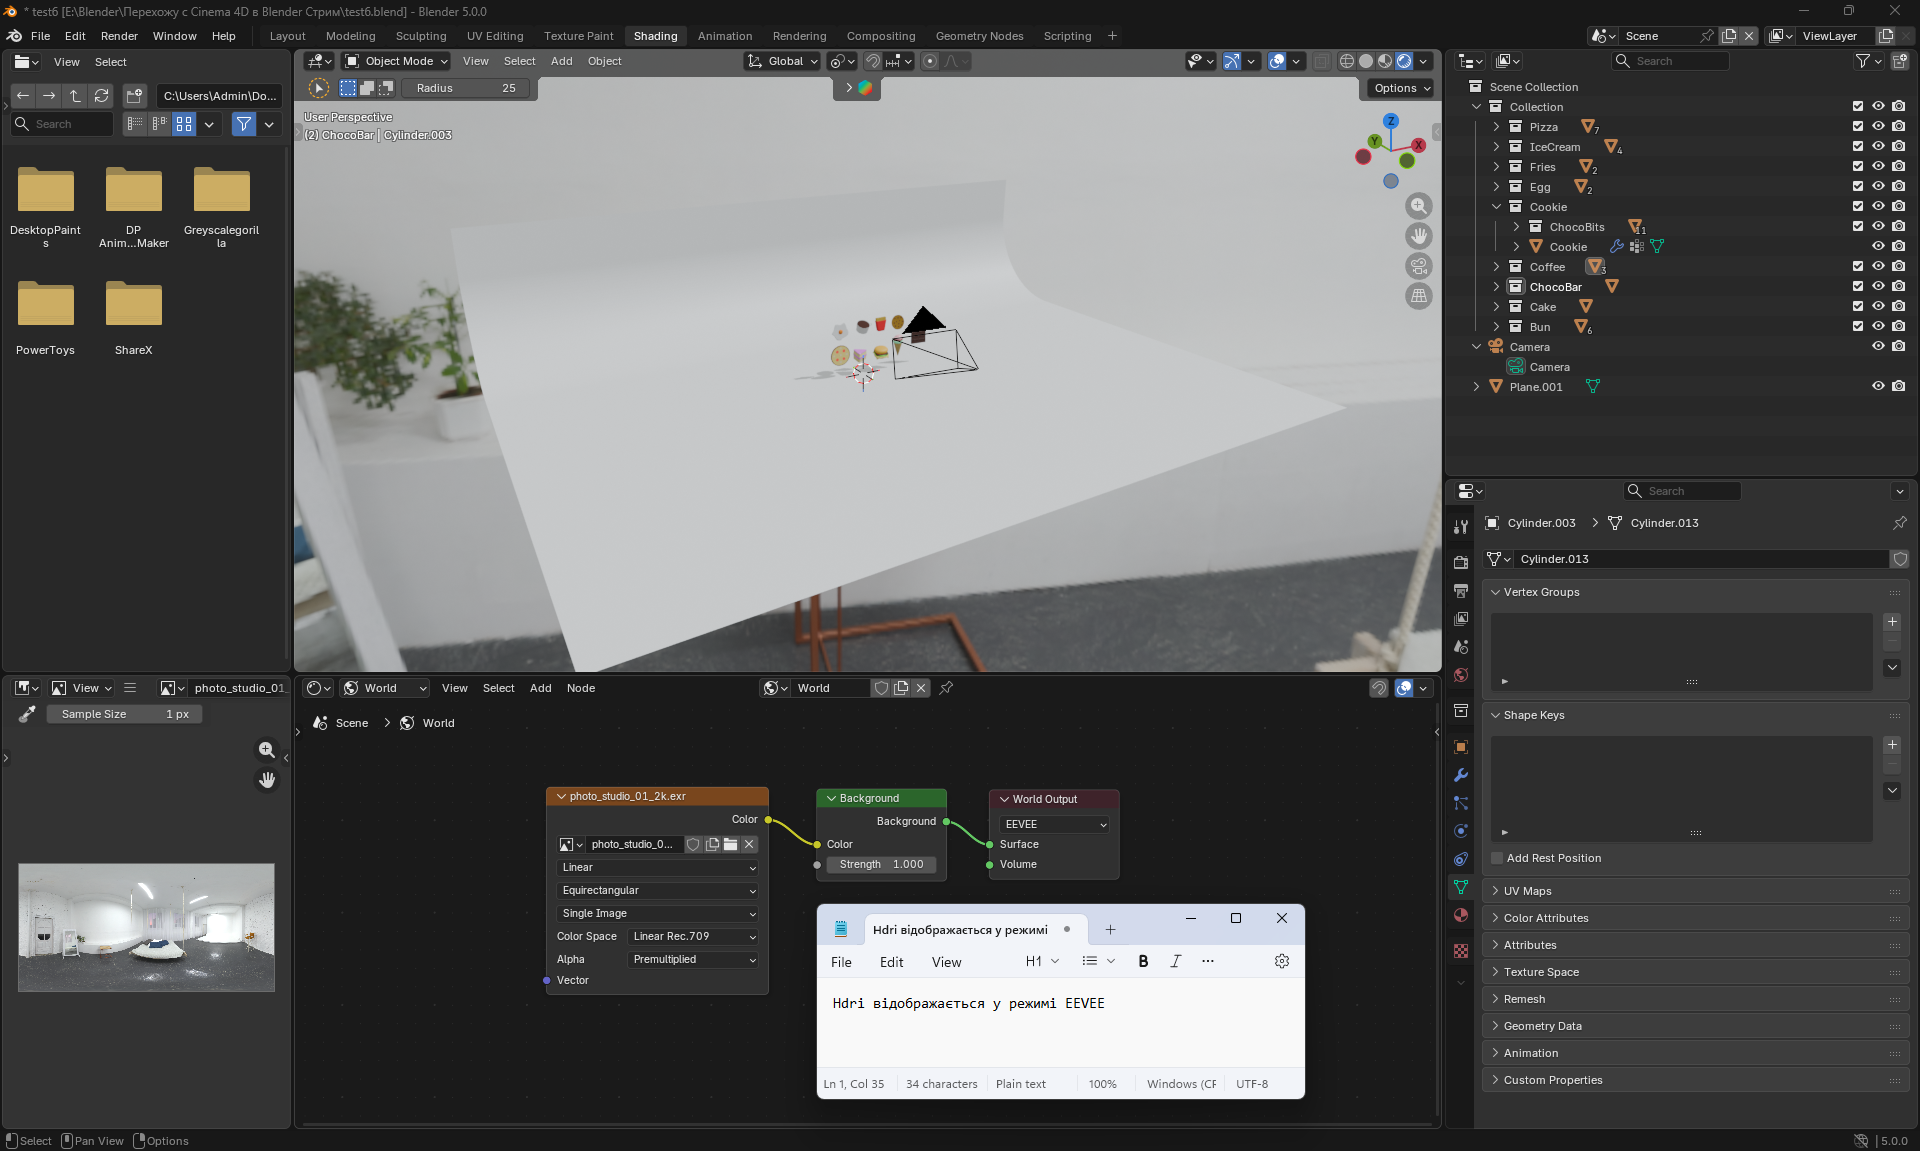Hide the Pizza collection in viewport
Image resolution: width=1920 pixels, height=1151 pixels.
tap(1878, 127)
